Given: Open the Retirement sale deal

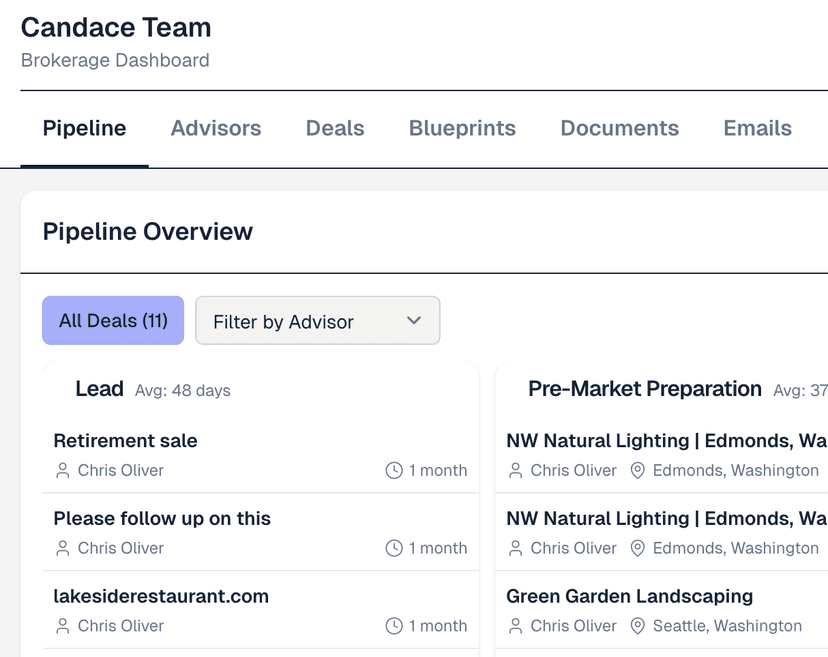Looking at the screenshot, I should [x=260, y=454].
